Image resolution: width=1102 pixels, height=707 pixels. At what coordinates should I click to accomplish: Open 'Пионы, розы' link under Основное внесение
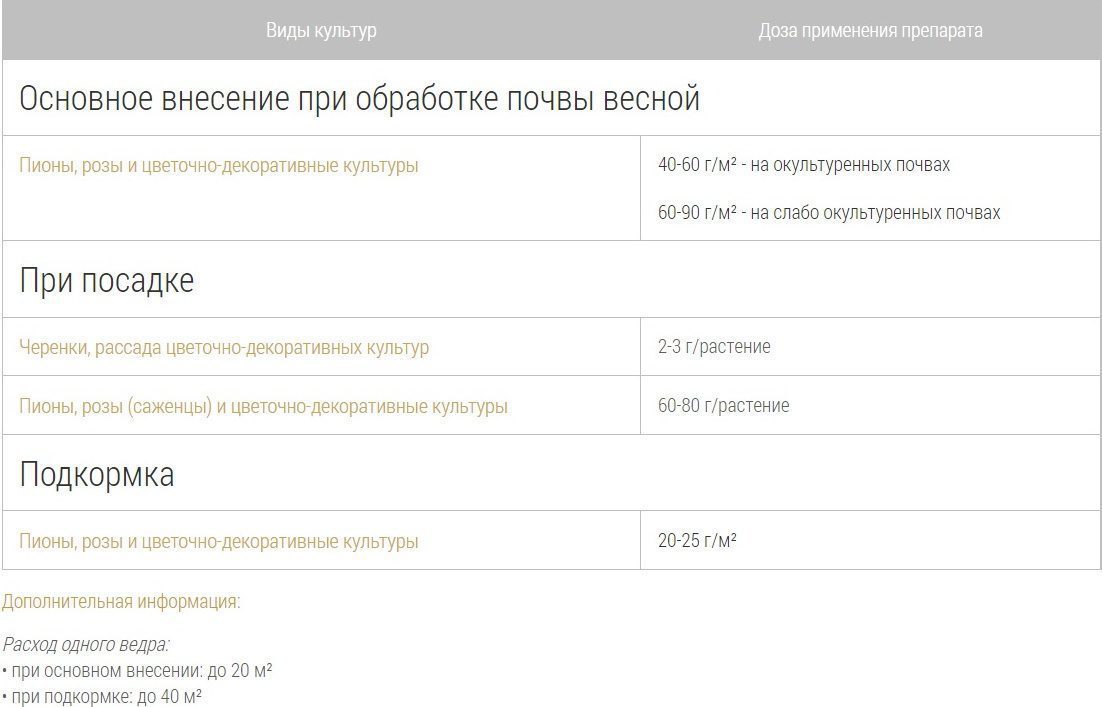(x=218, y=166)
